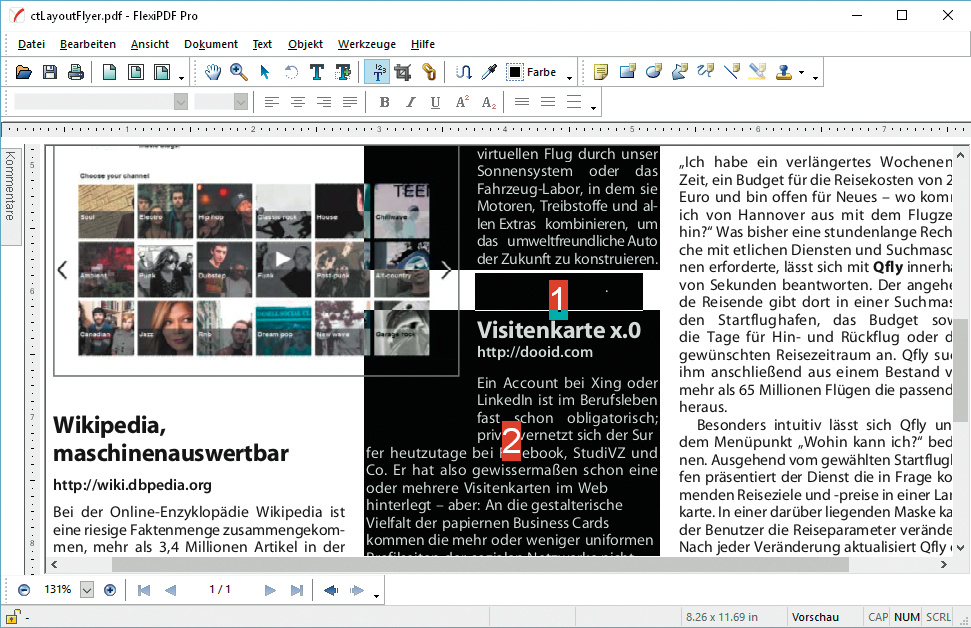Toggle Italic text formatting
This screenshot has height=628, width=971.
click(409, 102)
